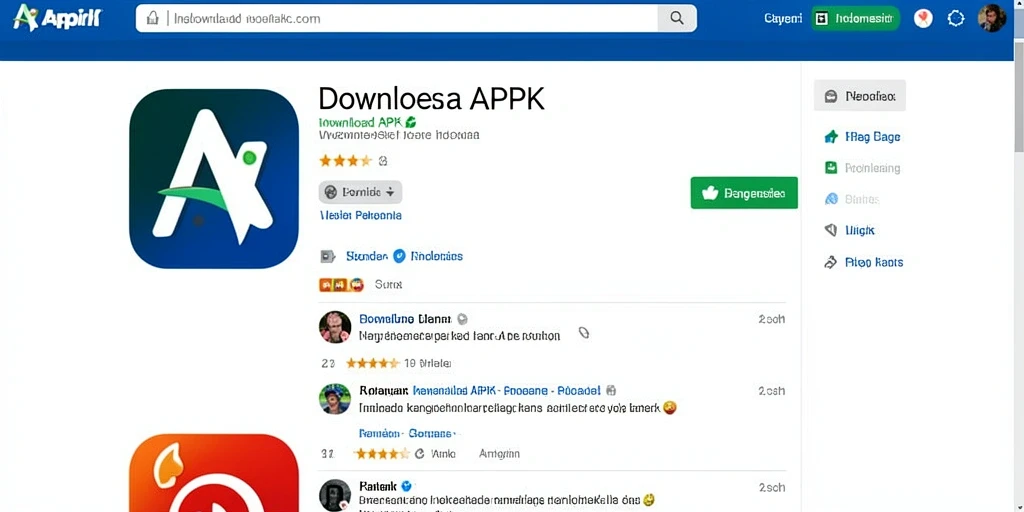Open the user profile avatar

pos(992,18)
